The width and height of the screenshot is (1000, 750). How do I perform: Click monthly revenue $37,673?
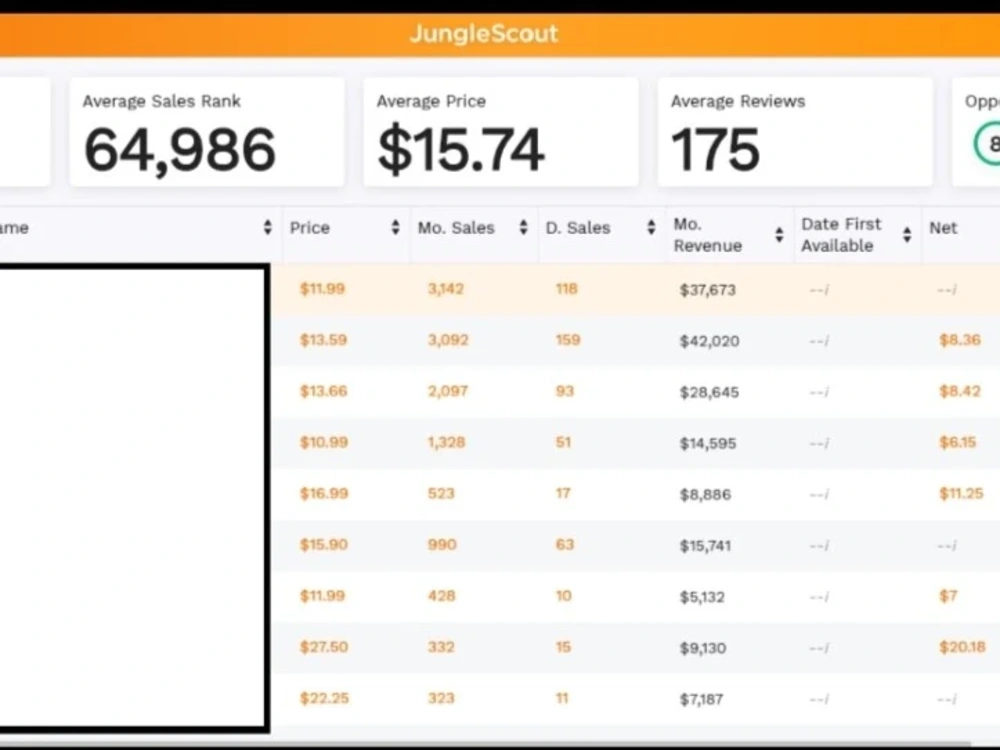(707, 290)
